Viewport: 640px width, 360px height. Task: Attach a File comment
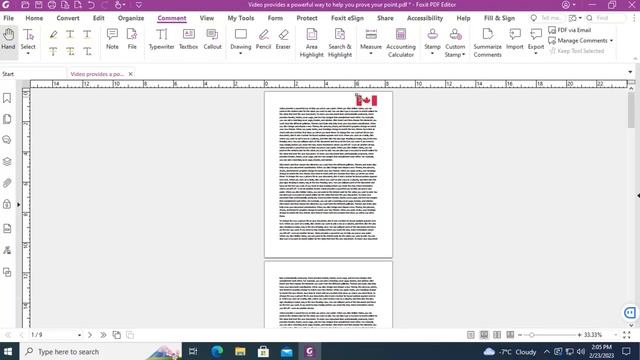click(132, 39)
